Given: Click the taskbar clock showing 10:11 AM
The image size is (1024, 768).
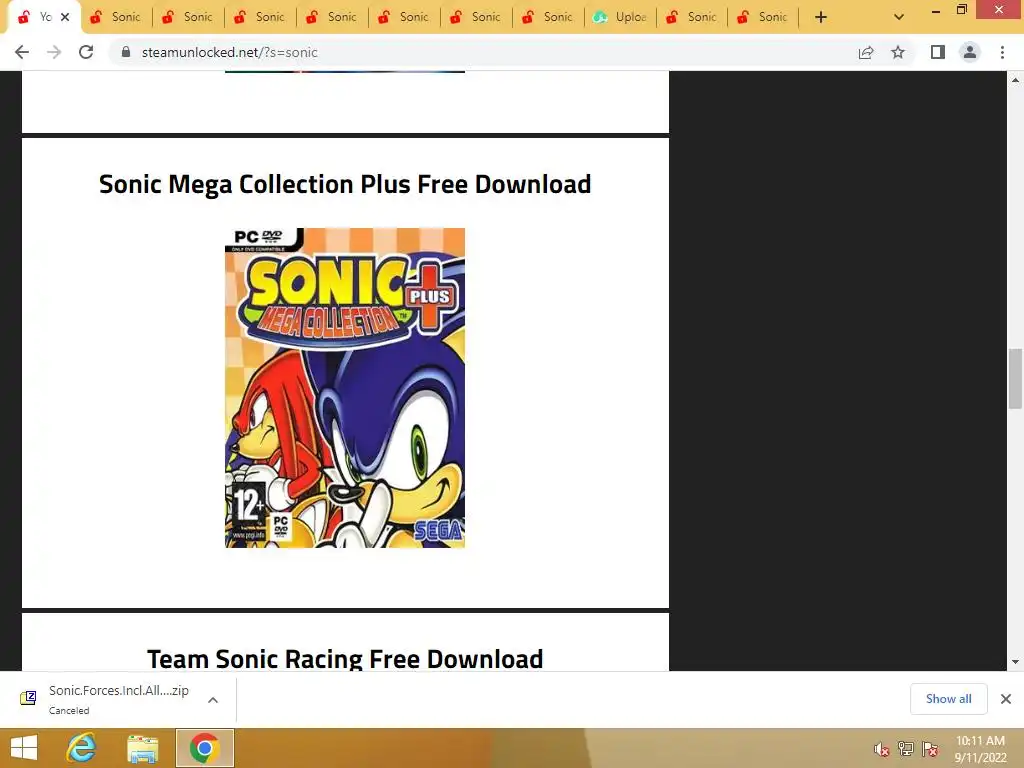Looking at the screenshot, I should (980, 748).
